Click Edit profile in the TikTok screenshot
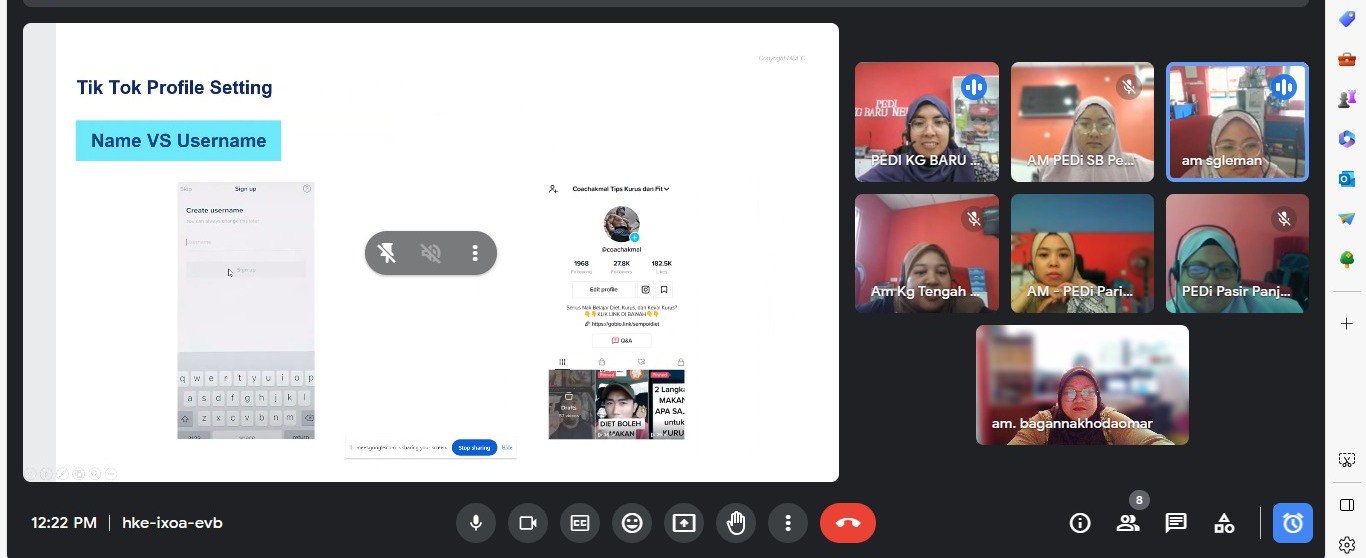This screenshot has height=558, width=1366. [x=603, y=289]
